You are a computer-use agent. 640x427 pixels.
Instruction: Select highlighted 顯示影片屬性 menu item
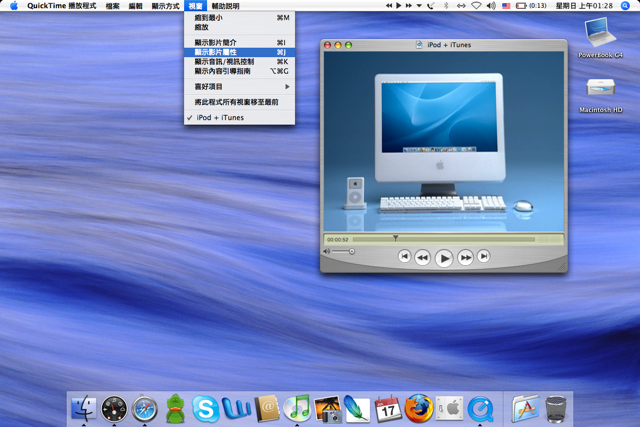tap(239, 52)
